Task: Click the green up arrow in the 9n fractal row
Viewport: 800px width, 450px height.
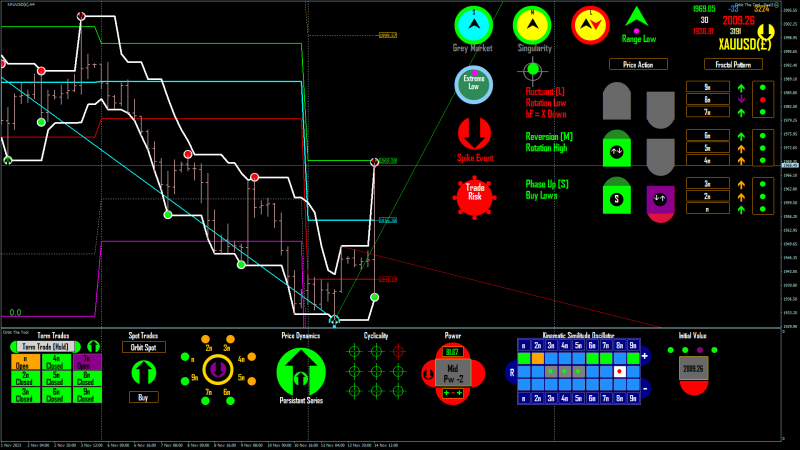Action: click(x=741, y=88)
